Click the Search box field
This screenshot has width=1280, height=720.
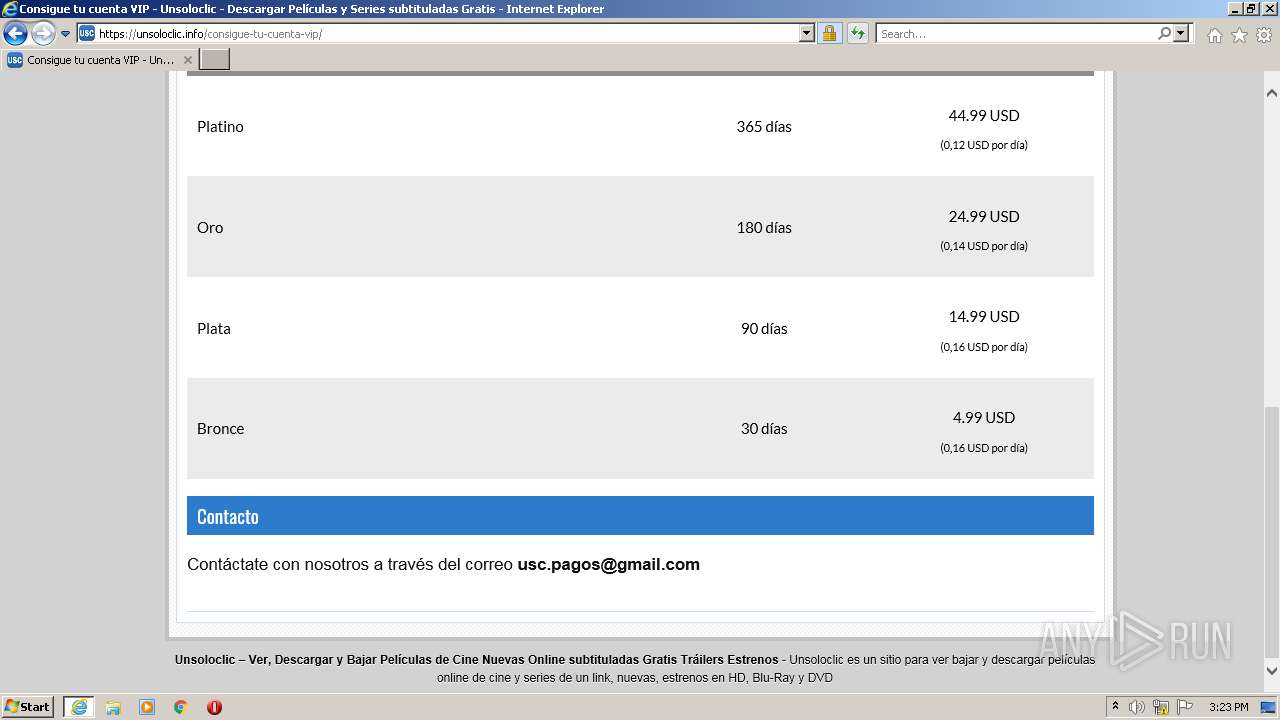tap(1017, 33)
